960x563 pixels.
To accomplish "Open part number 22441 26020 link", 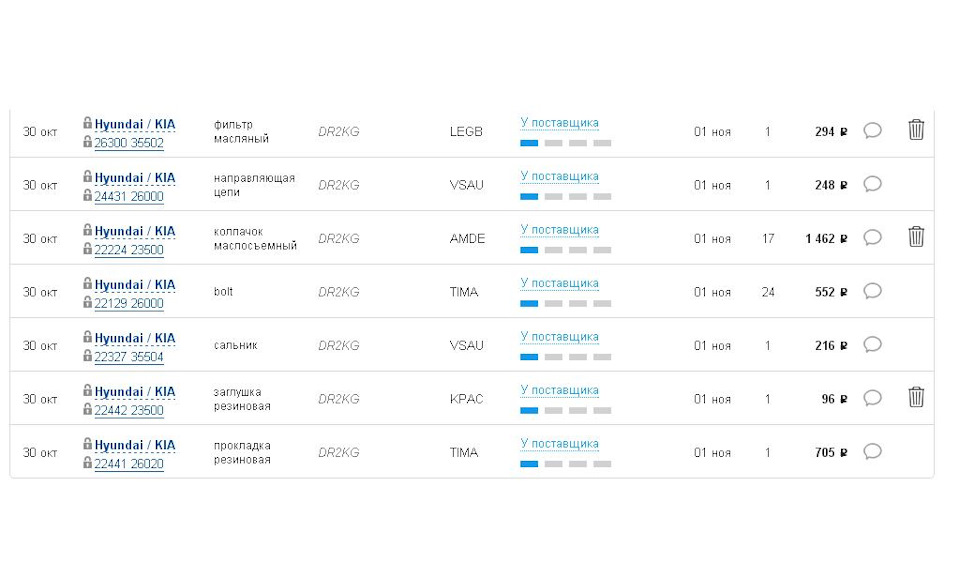I will point(129,464).
